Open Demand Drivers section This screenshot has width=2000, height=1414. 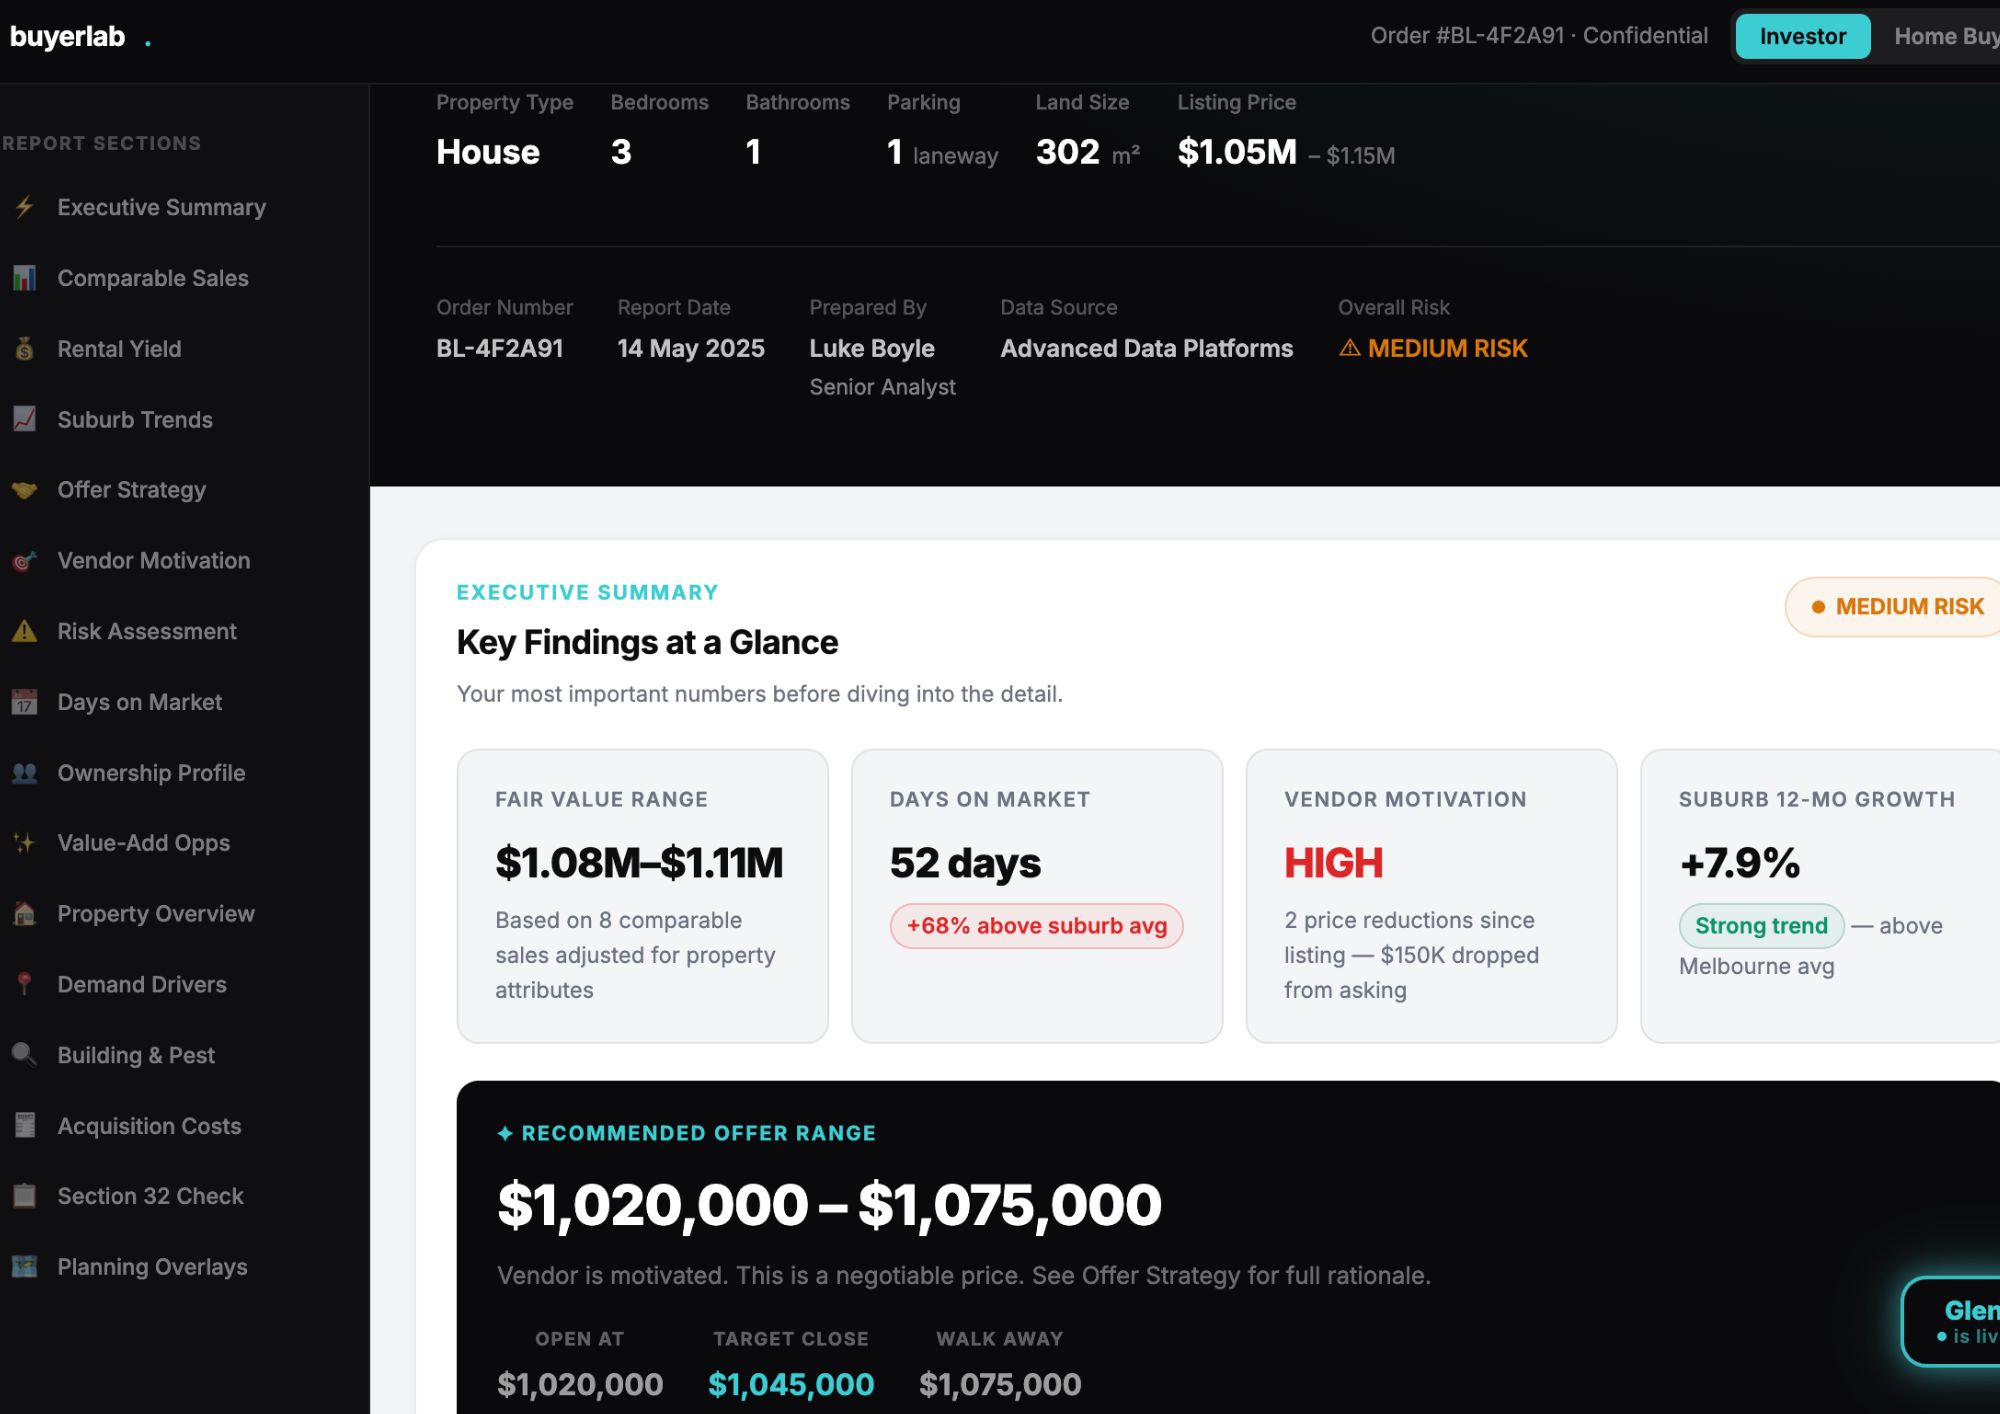coord(142,984)
